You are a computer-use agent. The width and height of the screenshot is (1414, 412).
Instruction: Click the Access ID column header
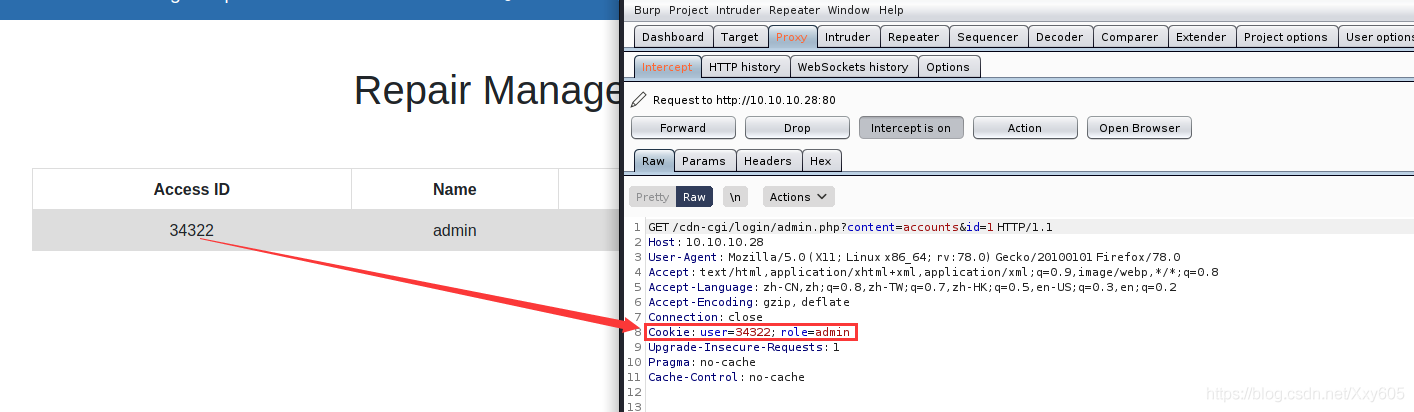point(192,189)
